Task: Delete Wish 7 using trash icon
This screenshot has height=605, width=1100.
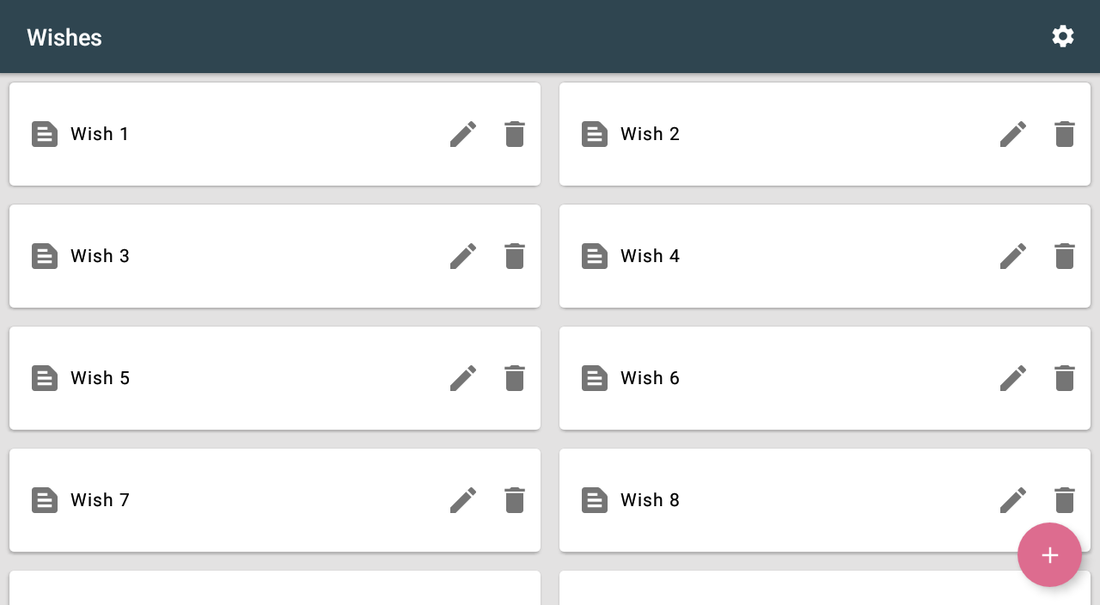Action: (x=514, y=500)
